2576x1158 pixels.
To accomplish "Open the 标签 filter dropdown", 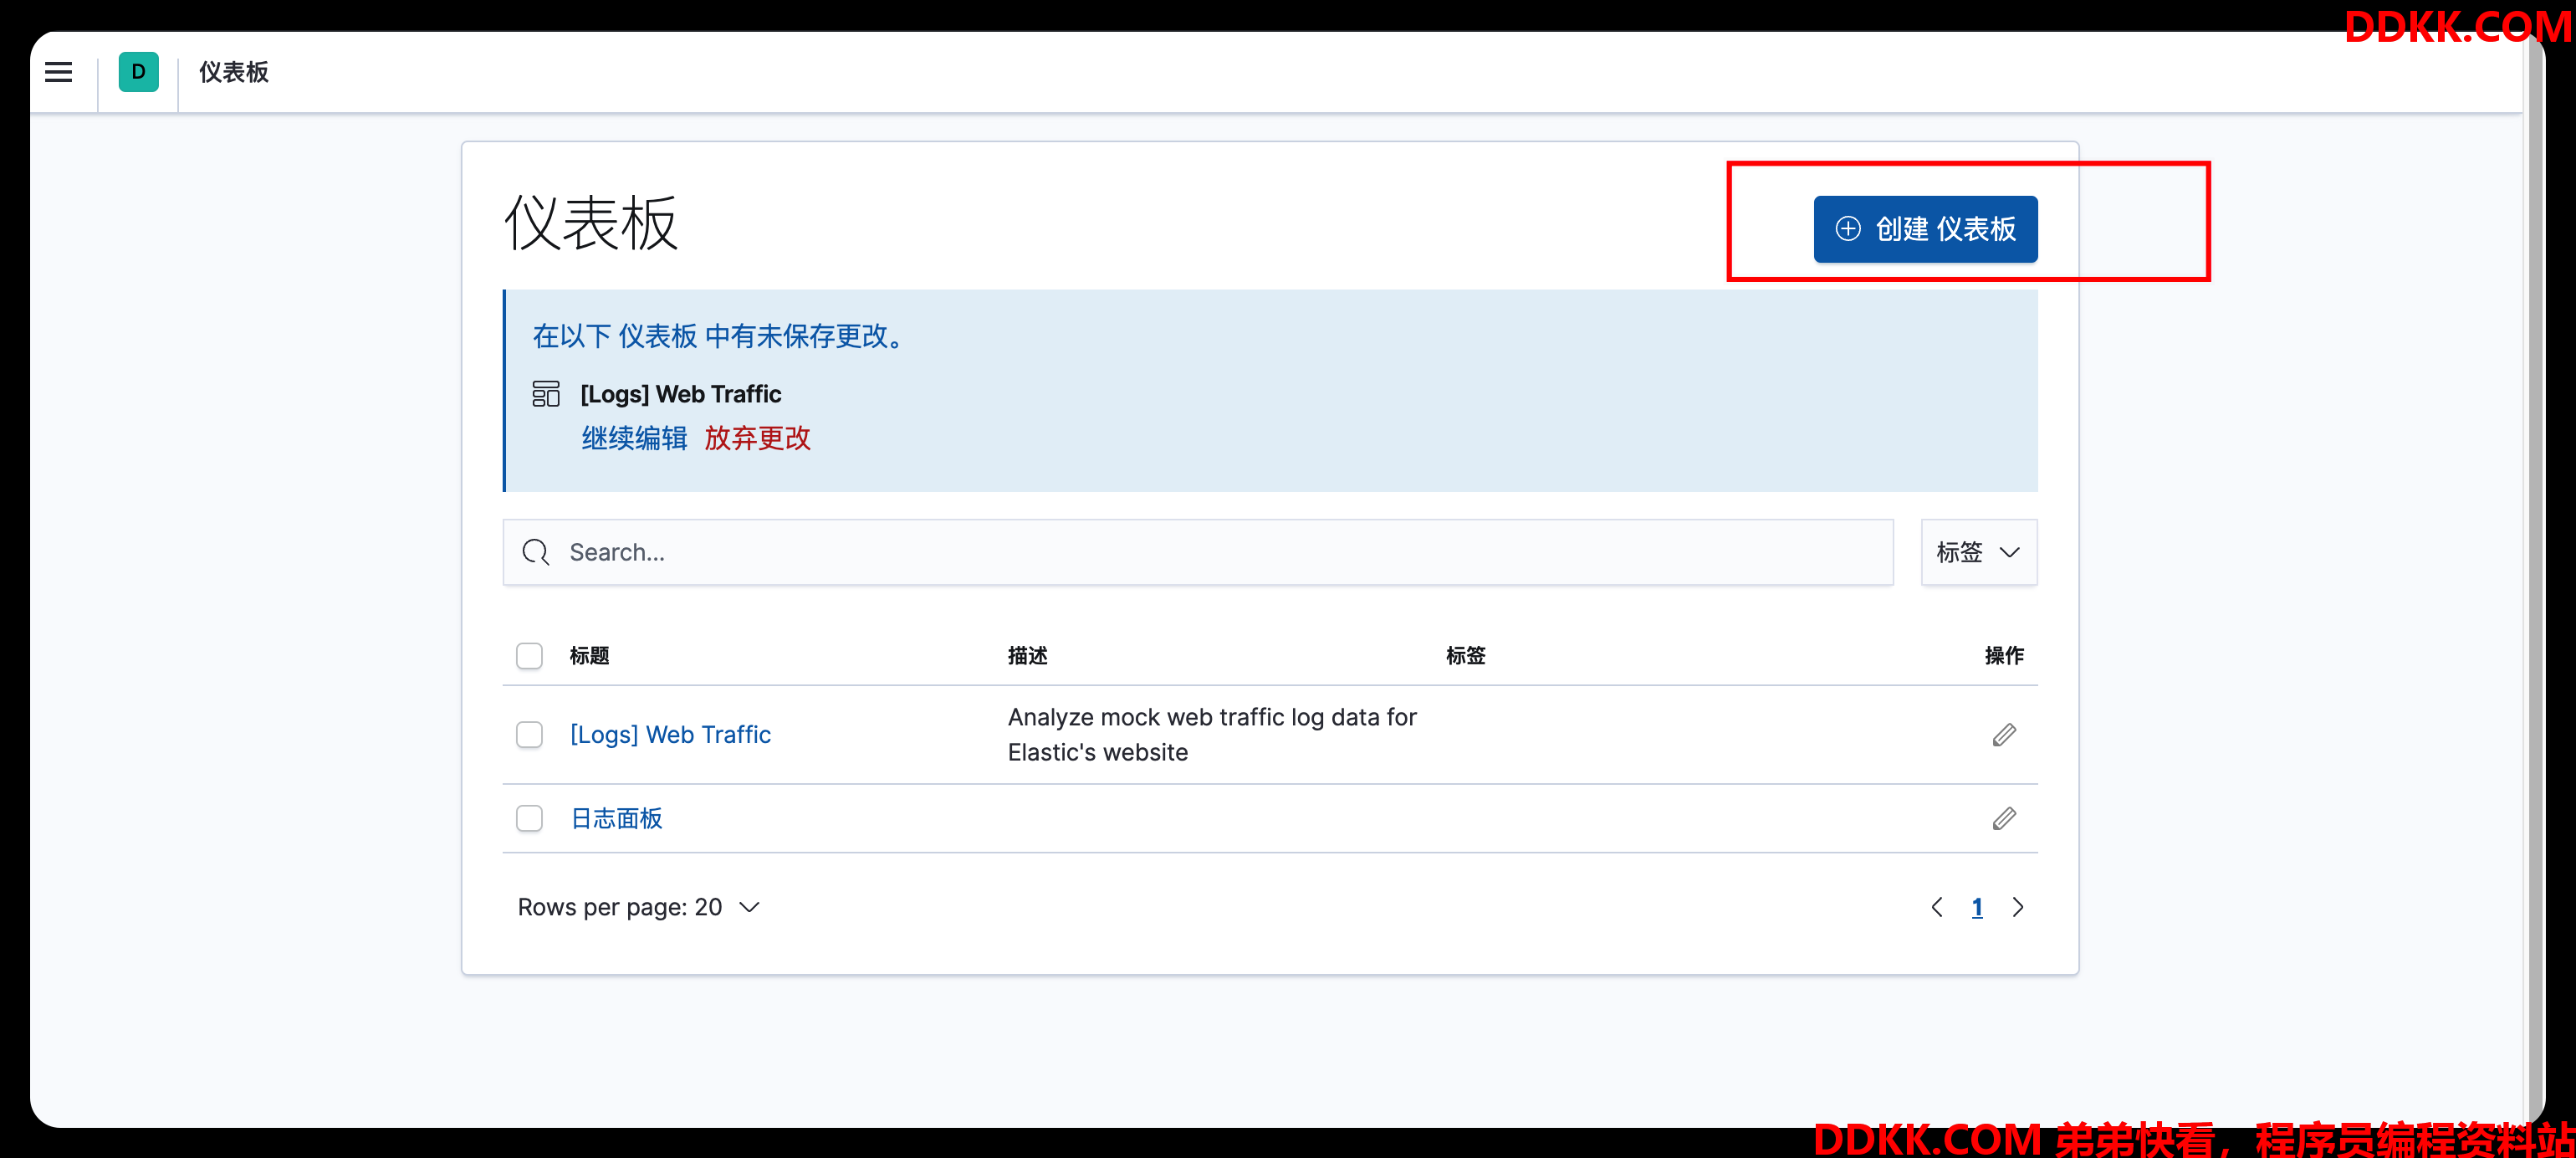I will pos(1979,552).
